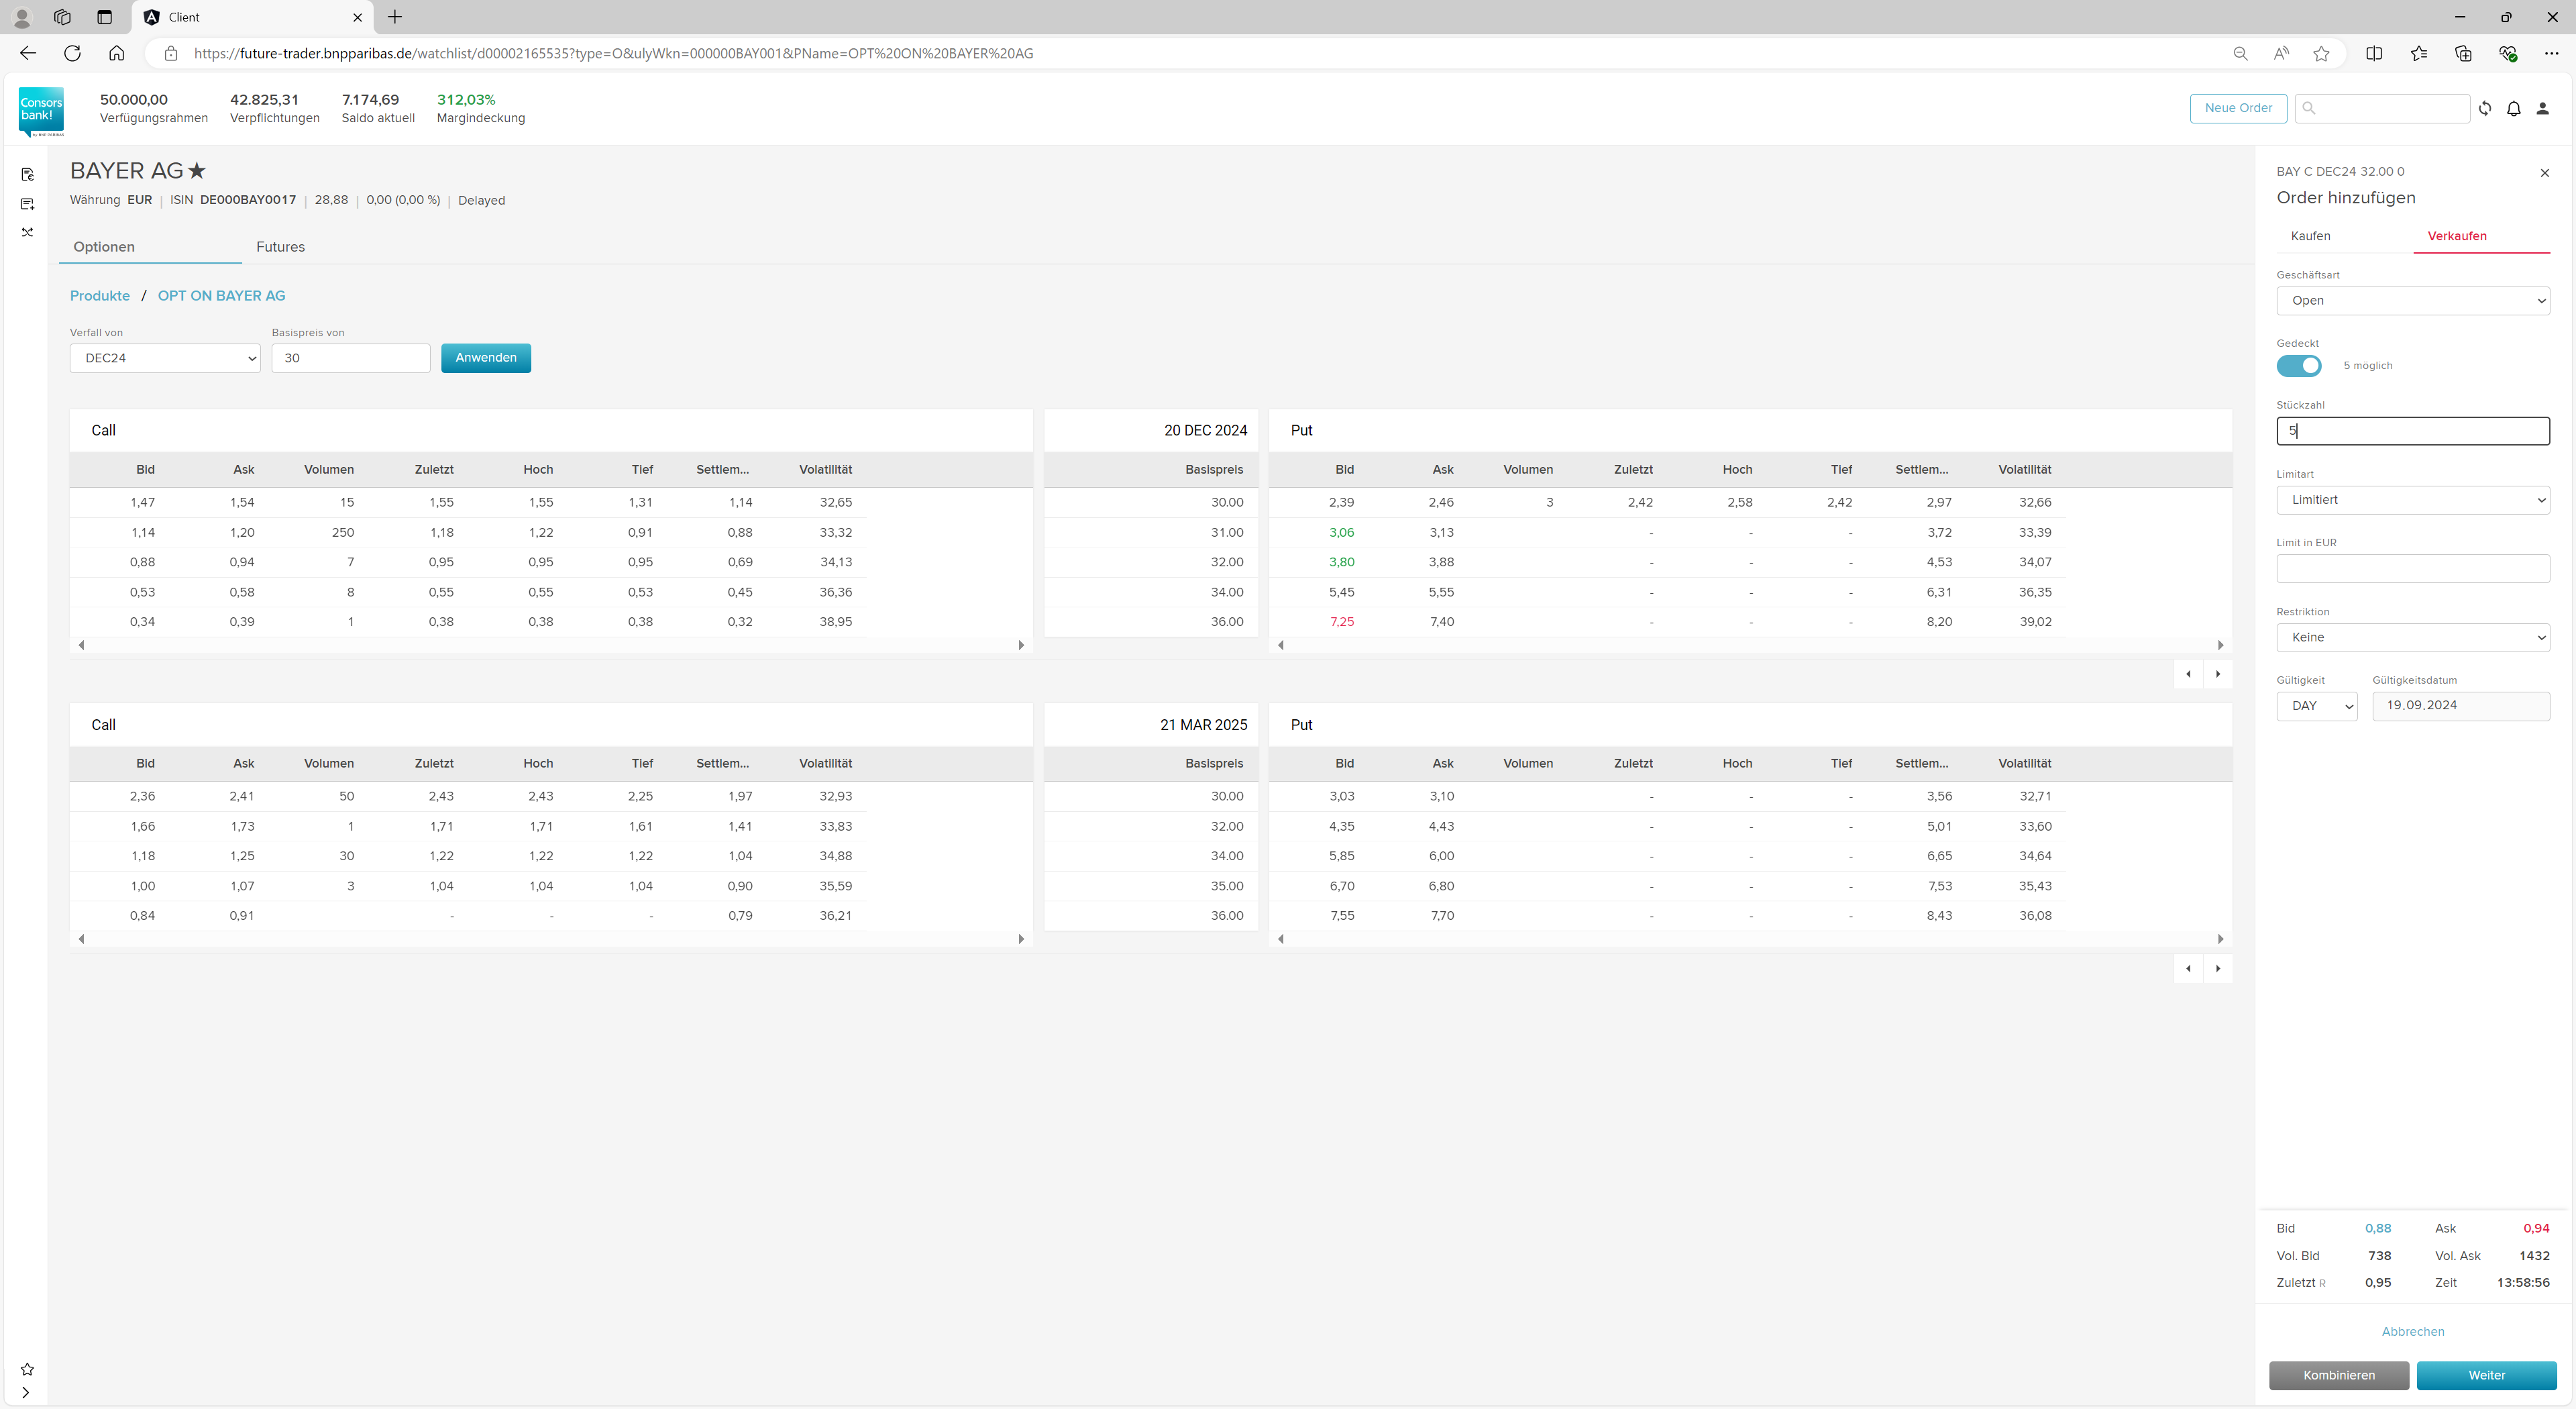The height and width of the screenshot is (1409, 2576).
Task: Click DEC 2024 Call bid 0,88
Action: pos(142,562)
